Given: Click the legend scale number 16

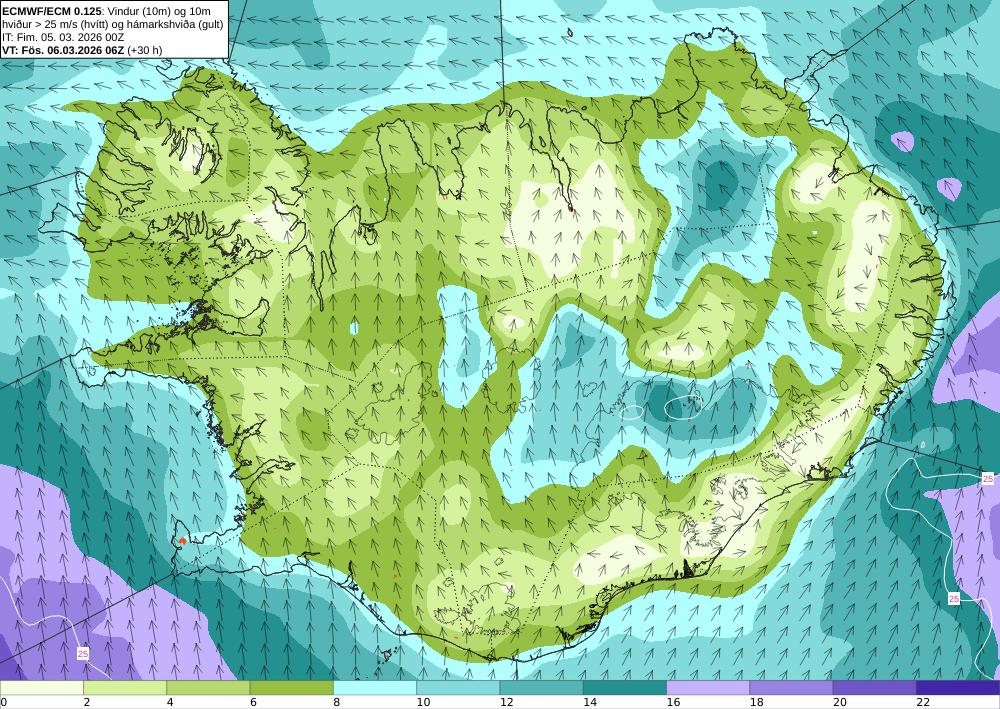Looking at the screenshot, I should tap(673, 702).
